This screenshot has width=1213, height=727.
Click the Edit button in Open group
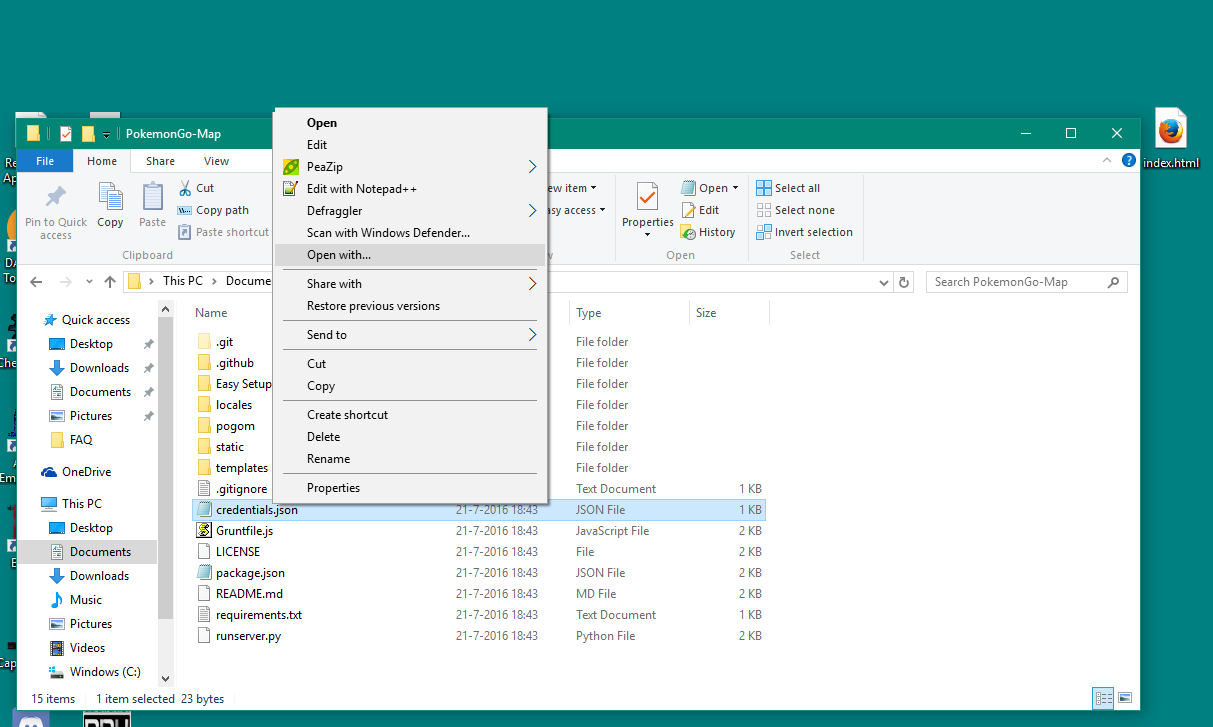pyautogui.click(x=700, y=210)
